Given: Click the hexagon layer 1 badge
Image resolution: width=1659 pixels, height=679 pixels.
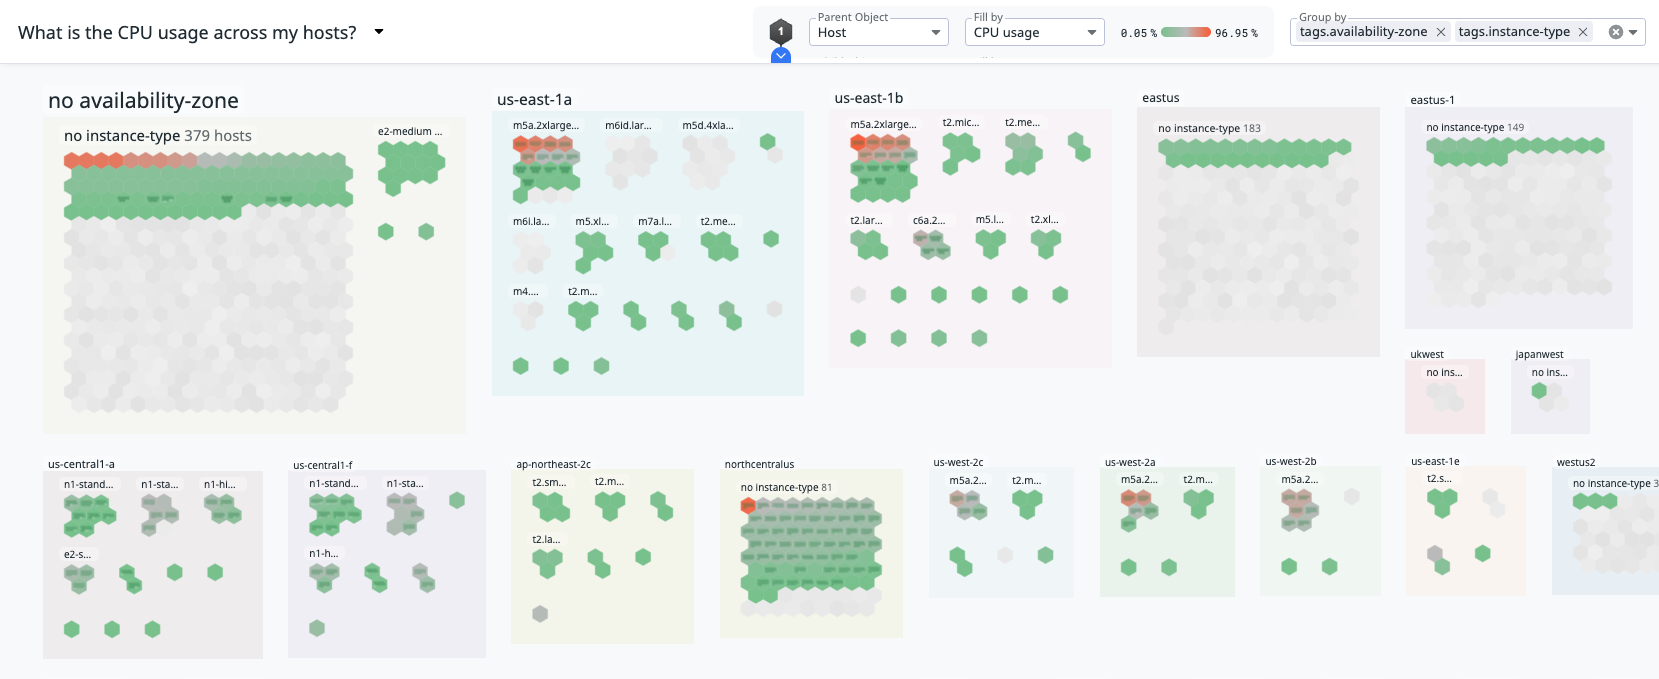Looking at the screenshot, I should [x=781, y=31].
